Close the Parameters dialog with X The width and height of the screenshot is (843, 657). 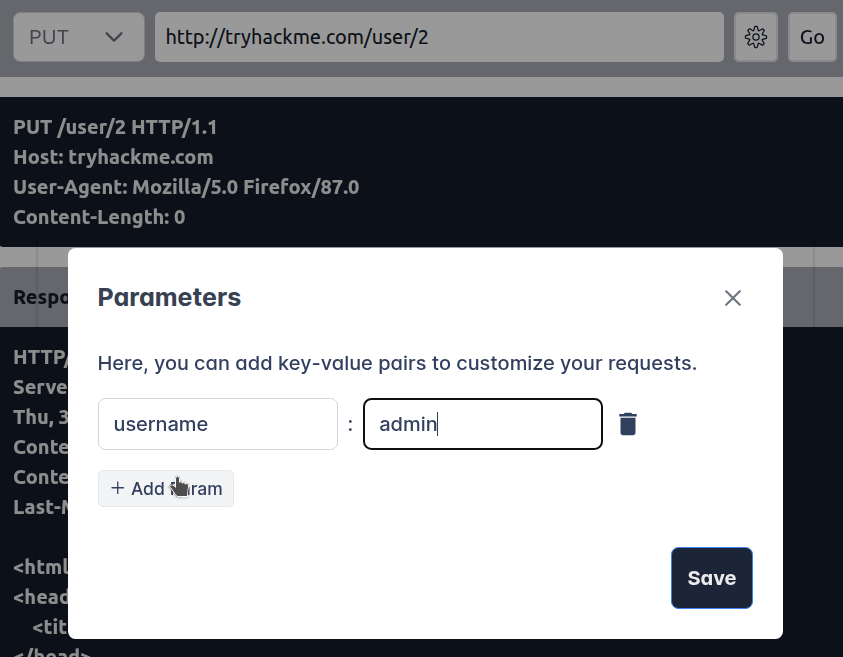point(733,298)
